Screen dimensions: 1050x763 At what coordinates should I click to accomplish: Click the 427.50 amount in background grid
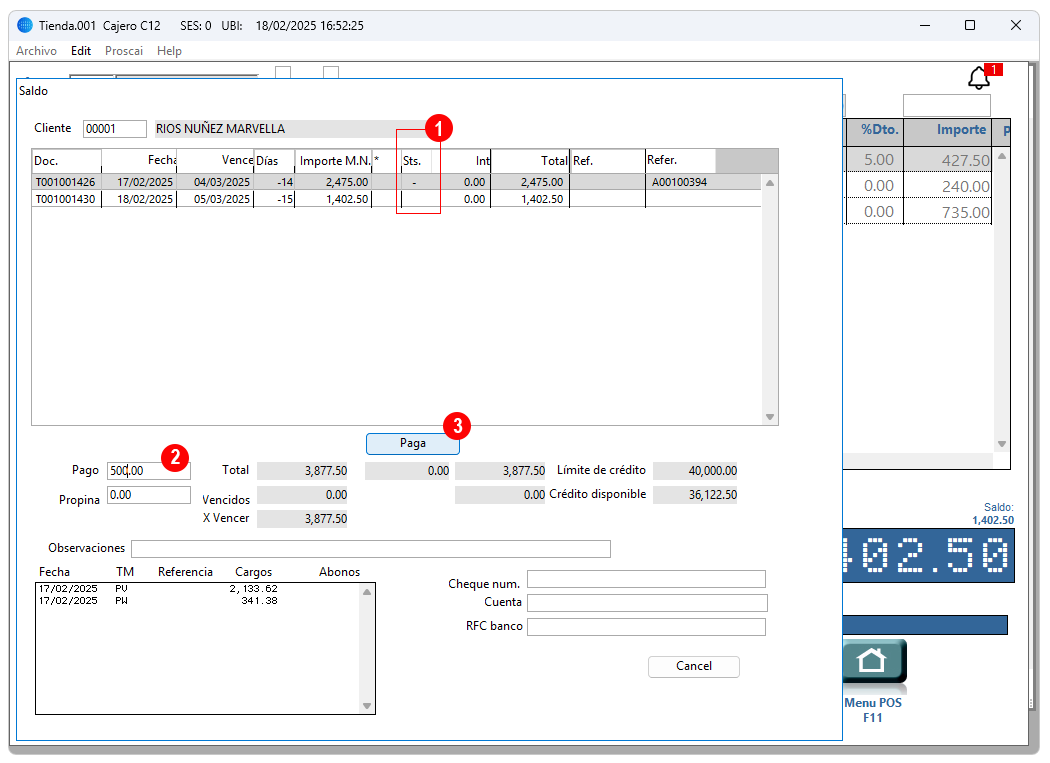click(x=965, y=161)
